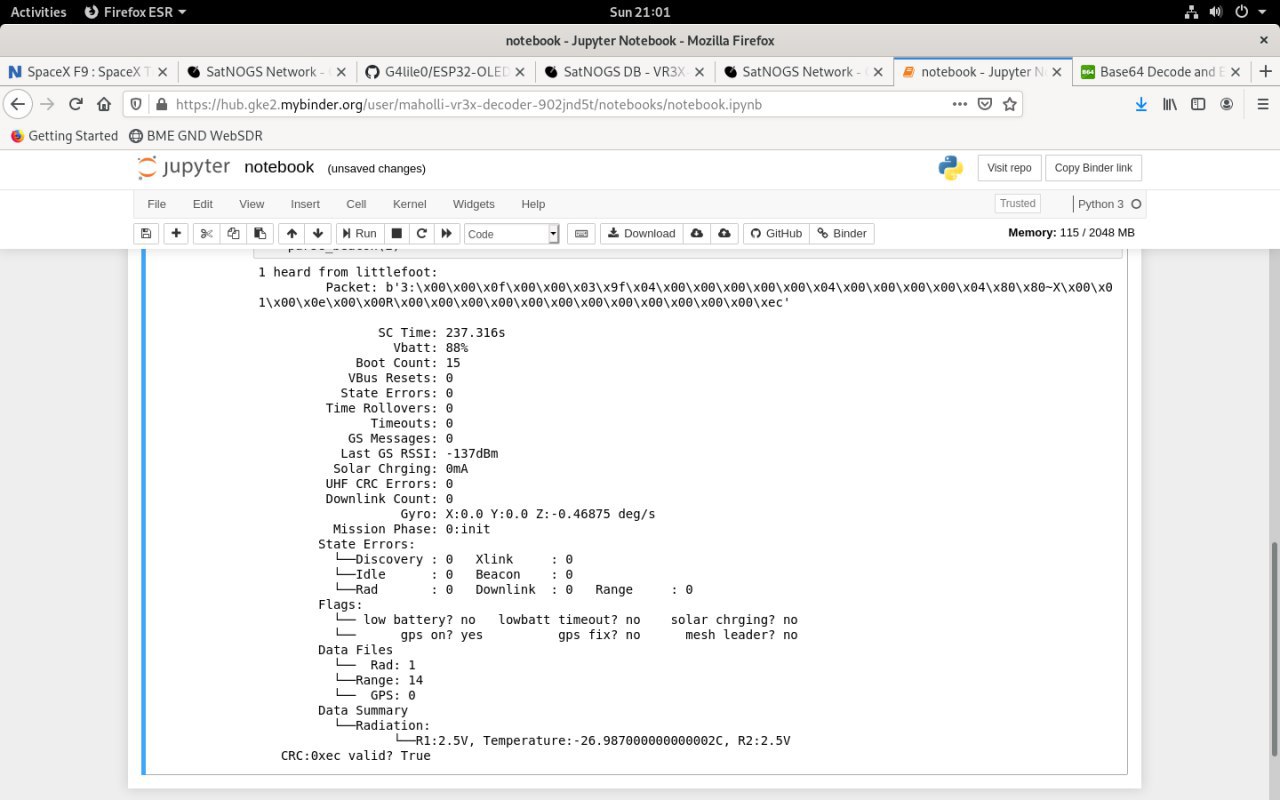1280x800 pixels.
Task: Open the BME GND WebSDR bookmark
Action: pos(194,136)
